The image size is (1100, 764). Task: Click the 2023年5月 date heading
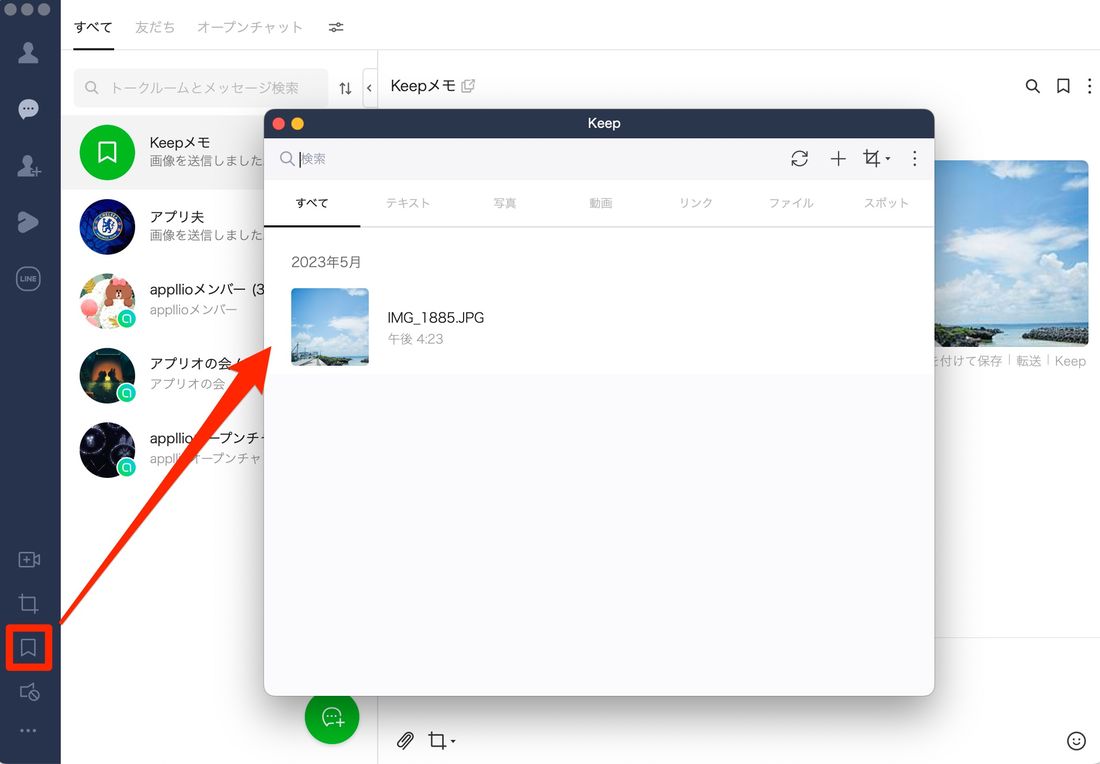(x=326, y=262)
